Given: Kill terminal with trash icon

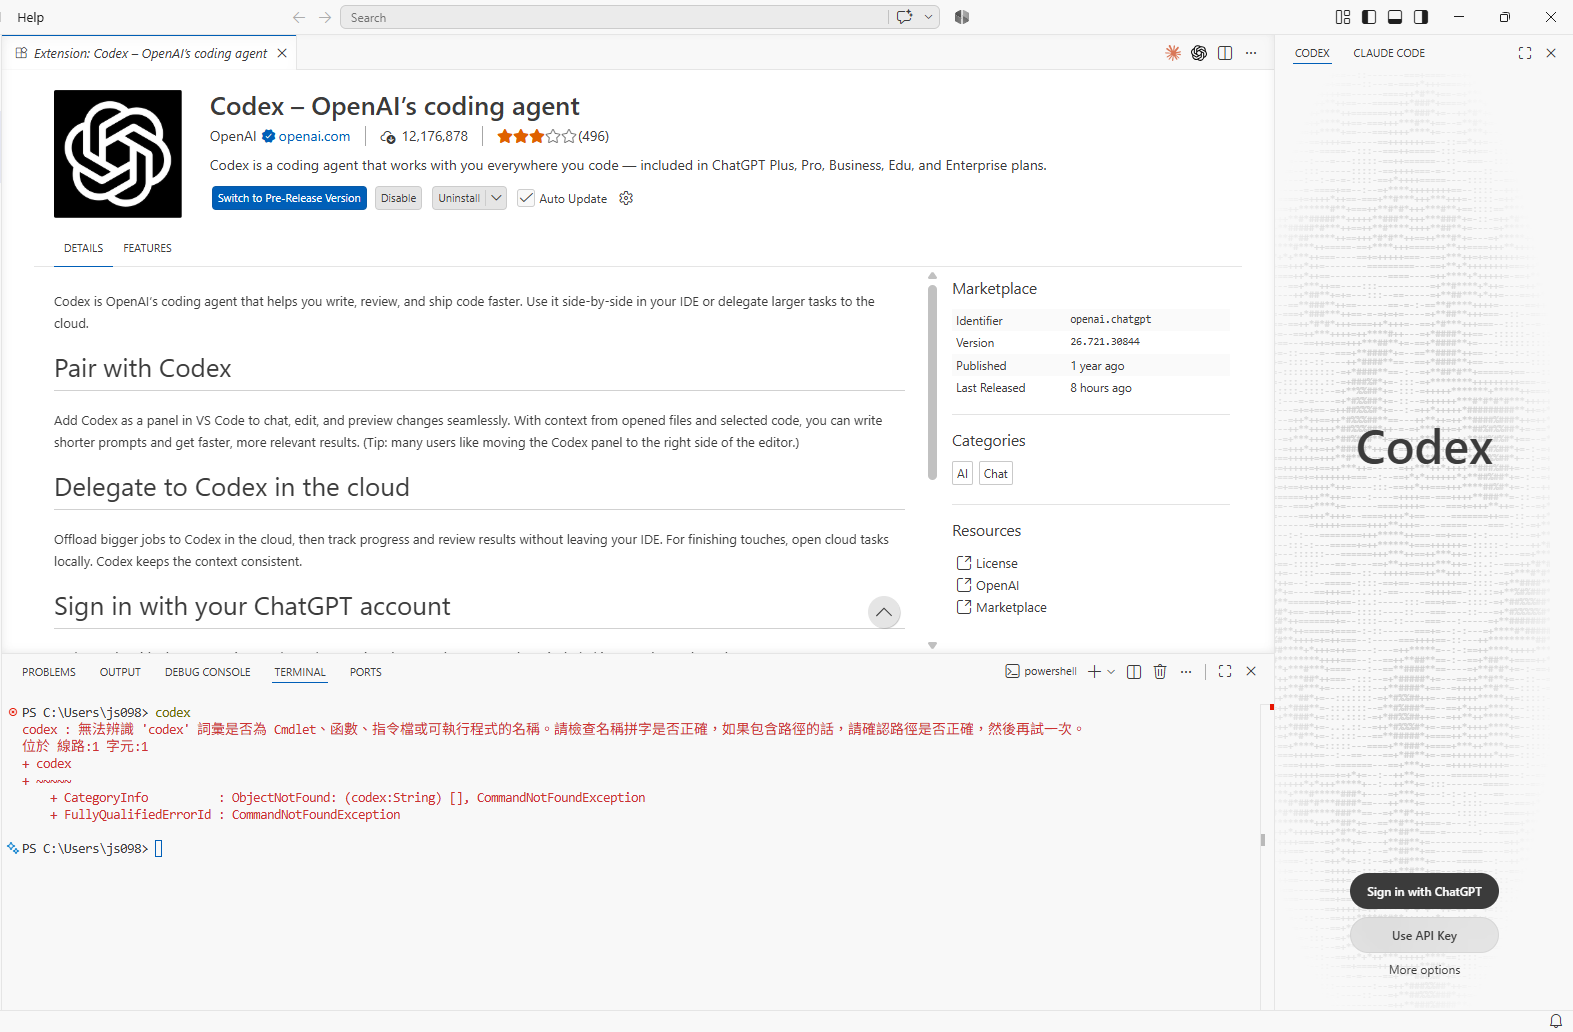Looking at the screenshot, I should click(x=1160, y=671).
